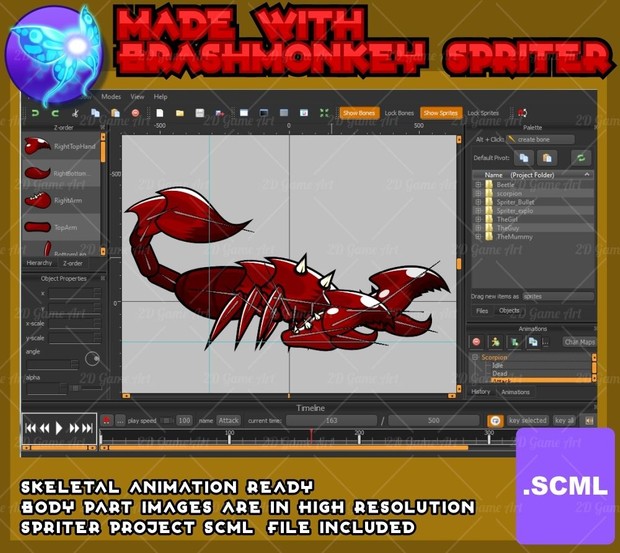
Task: Toggle Lock Bones
Action: click(x=399, y=113)
